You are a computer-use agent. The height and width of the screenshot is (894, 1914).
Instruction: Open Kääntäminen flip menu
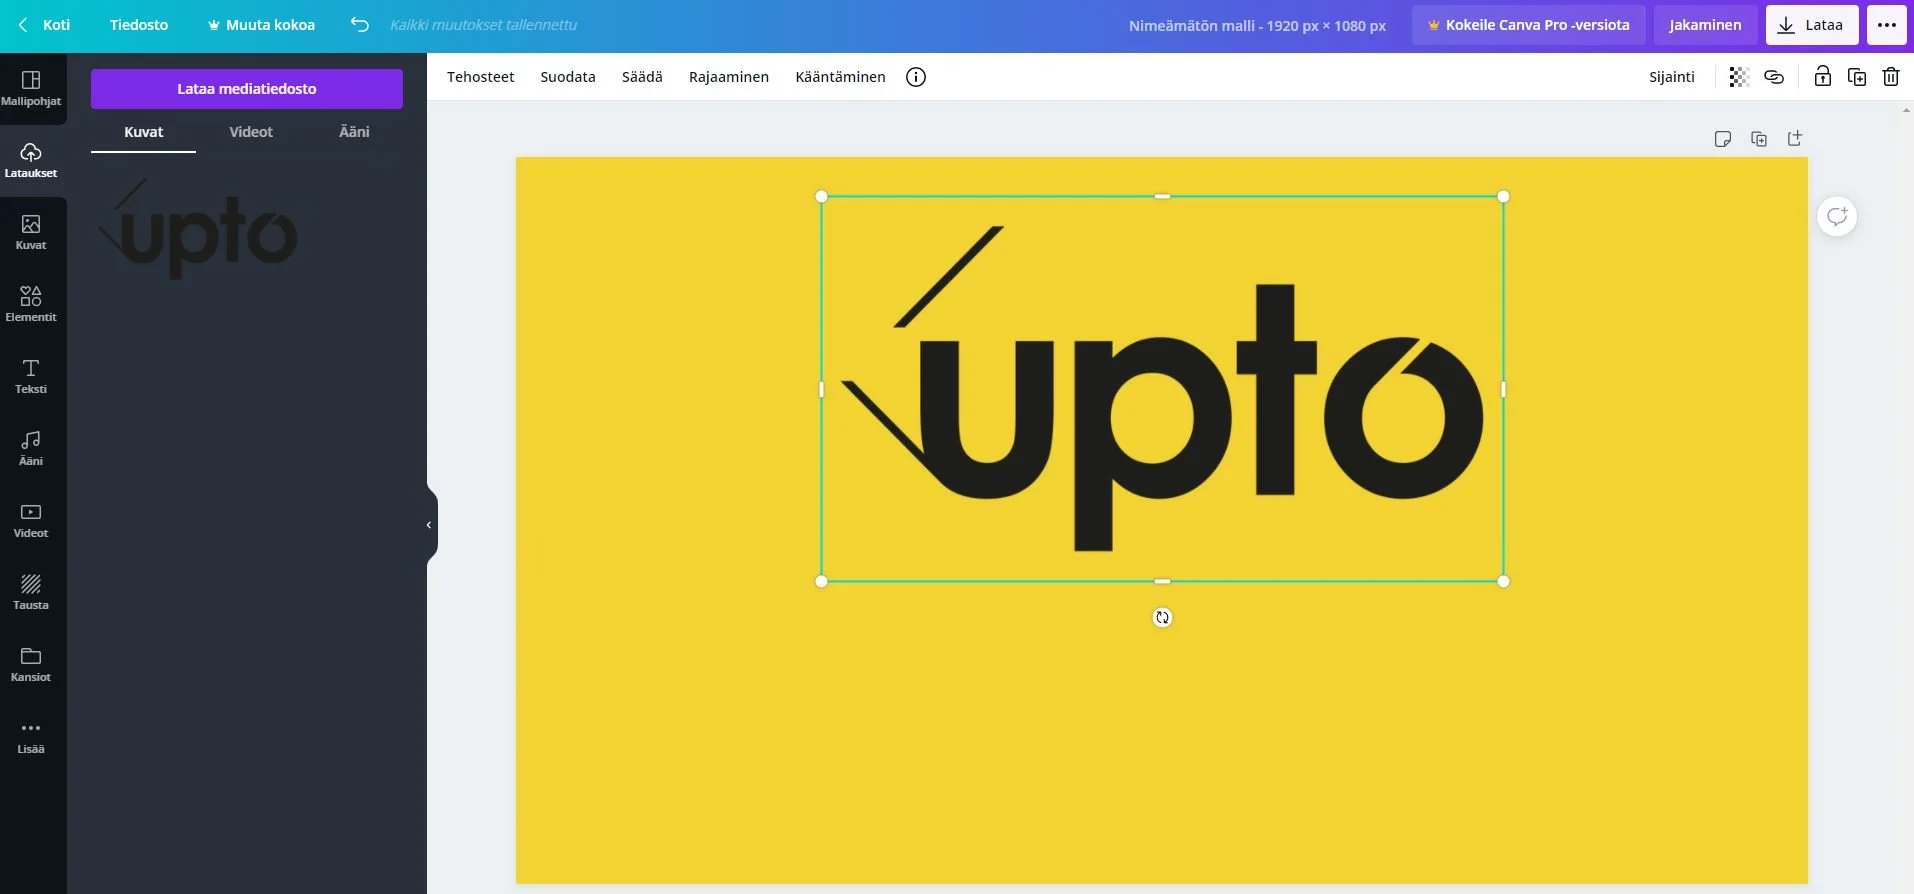pos(840,77)
